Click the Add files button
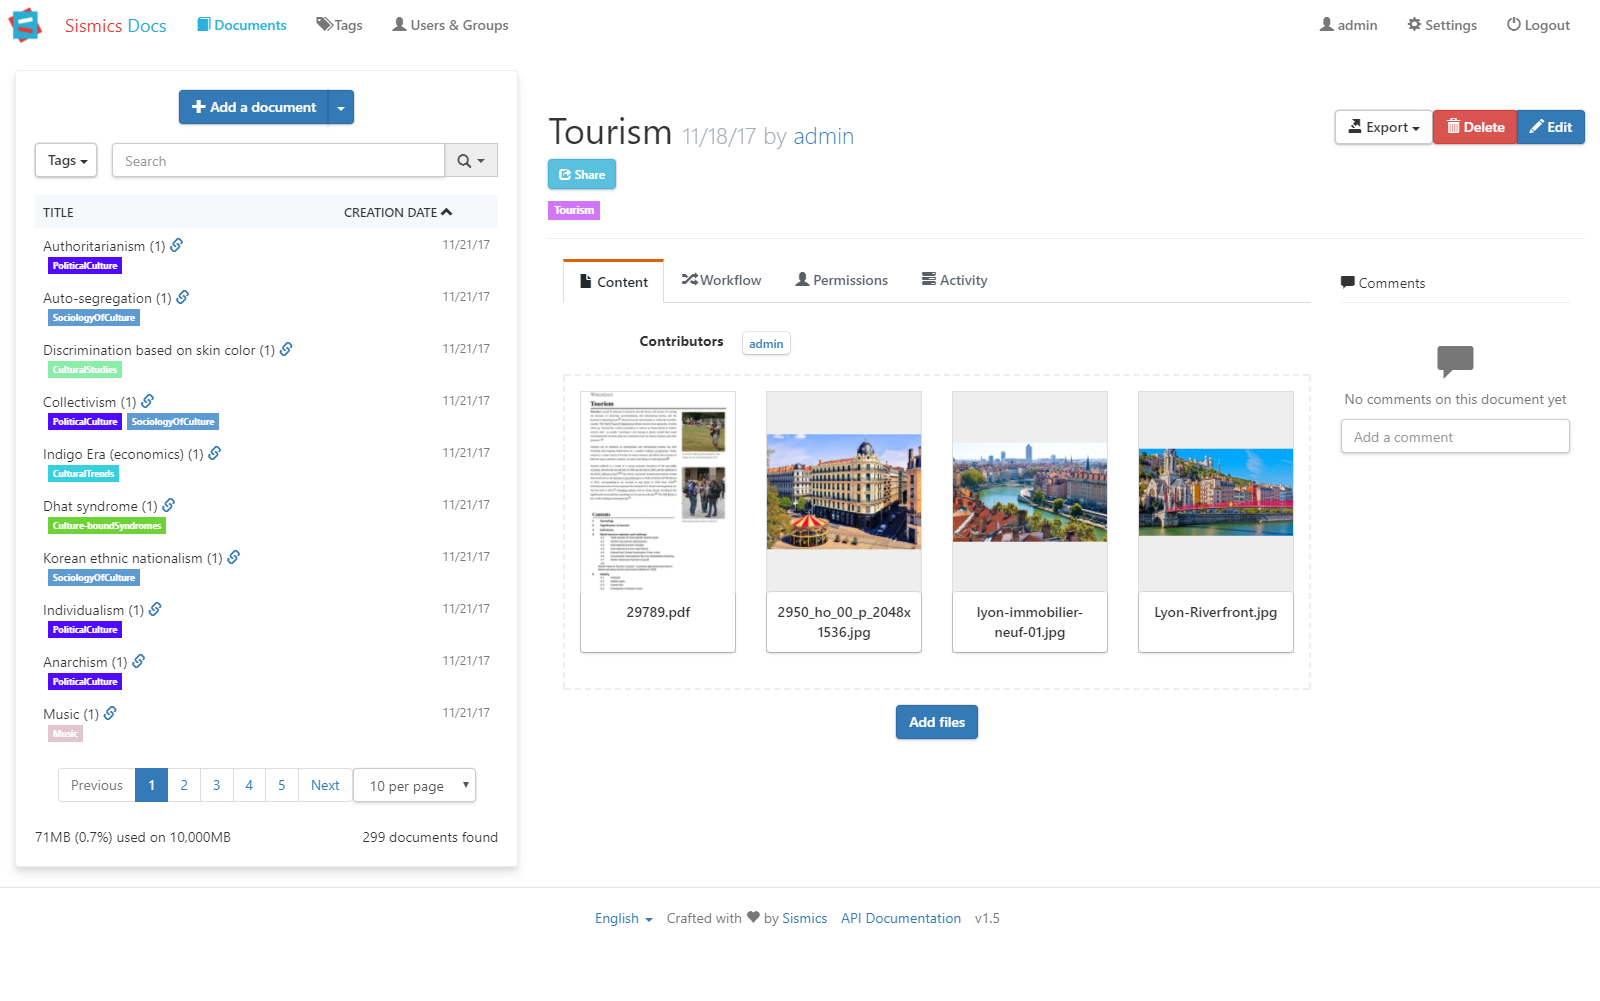 [936, 722]
